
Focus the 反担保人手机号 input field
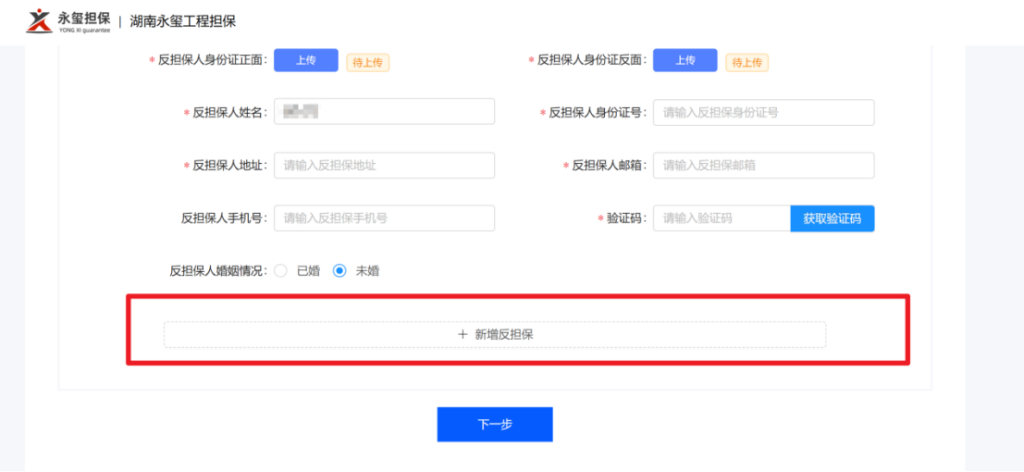(384, 218)
